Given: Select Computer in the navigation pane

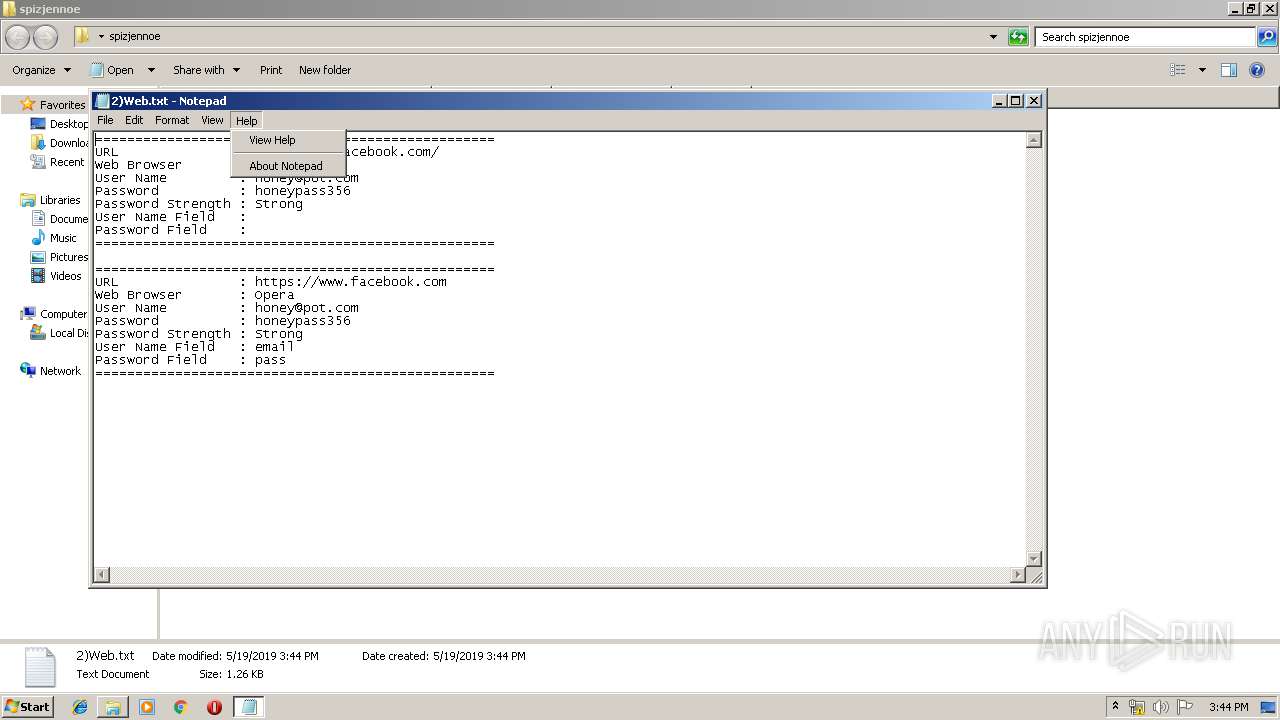Looking at the screenshot, I should click(54, 314).
